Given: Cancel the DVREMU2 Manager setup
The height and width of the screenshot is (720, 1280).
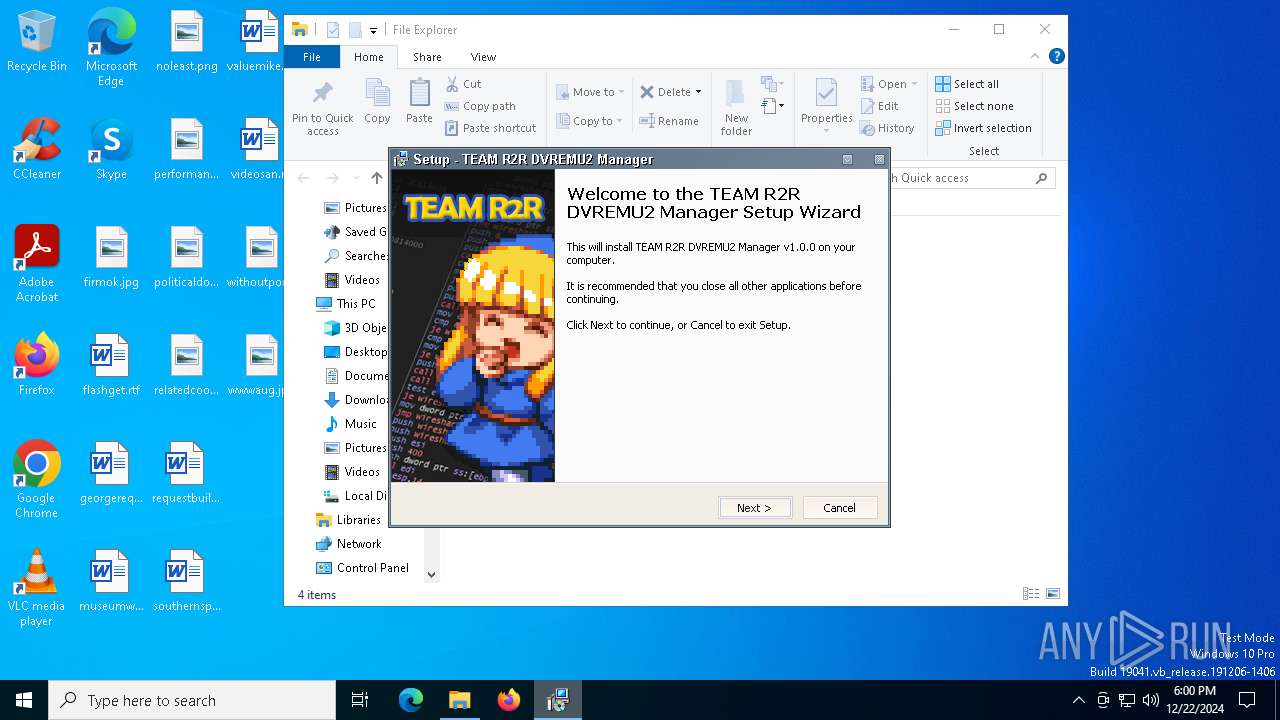Looking at the screenshot, I should point(840,508).
